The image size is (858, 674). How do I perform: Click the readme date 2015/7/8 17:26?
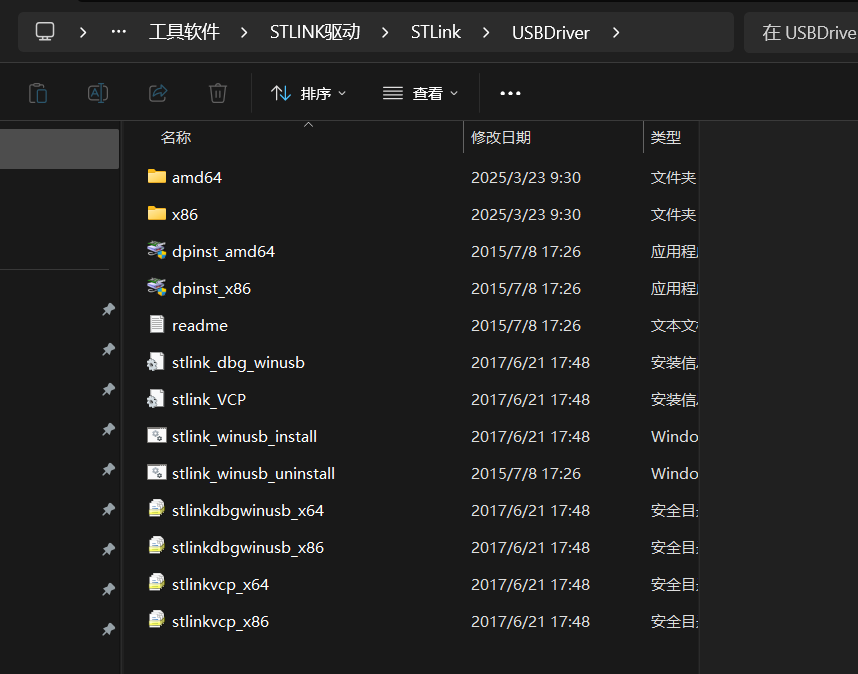tap(526, 326)
